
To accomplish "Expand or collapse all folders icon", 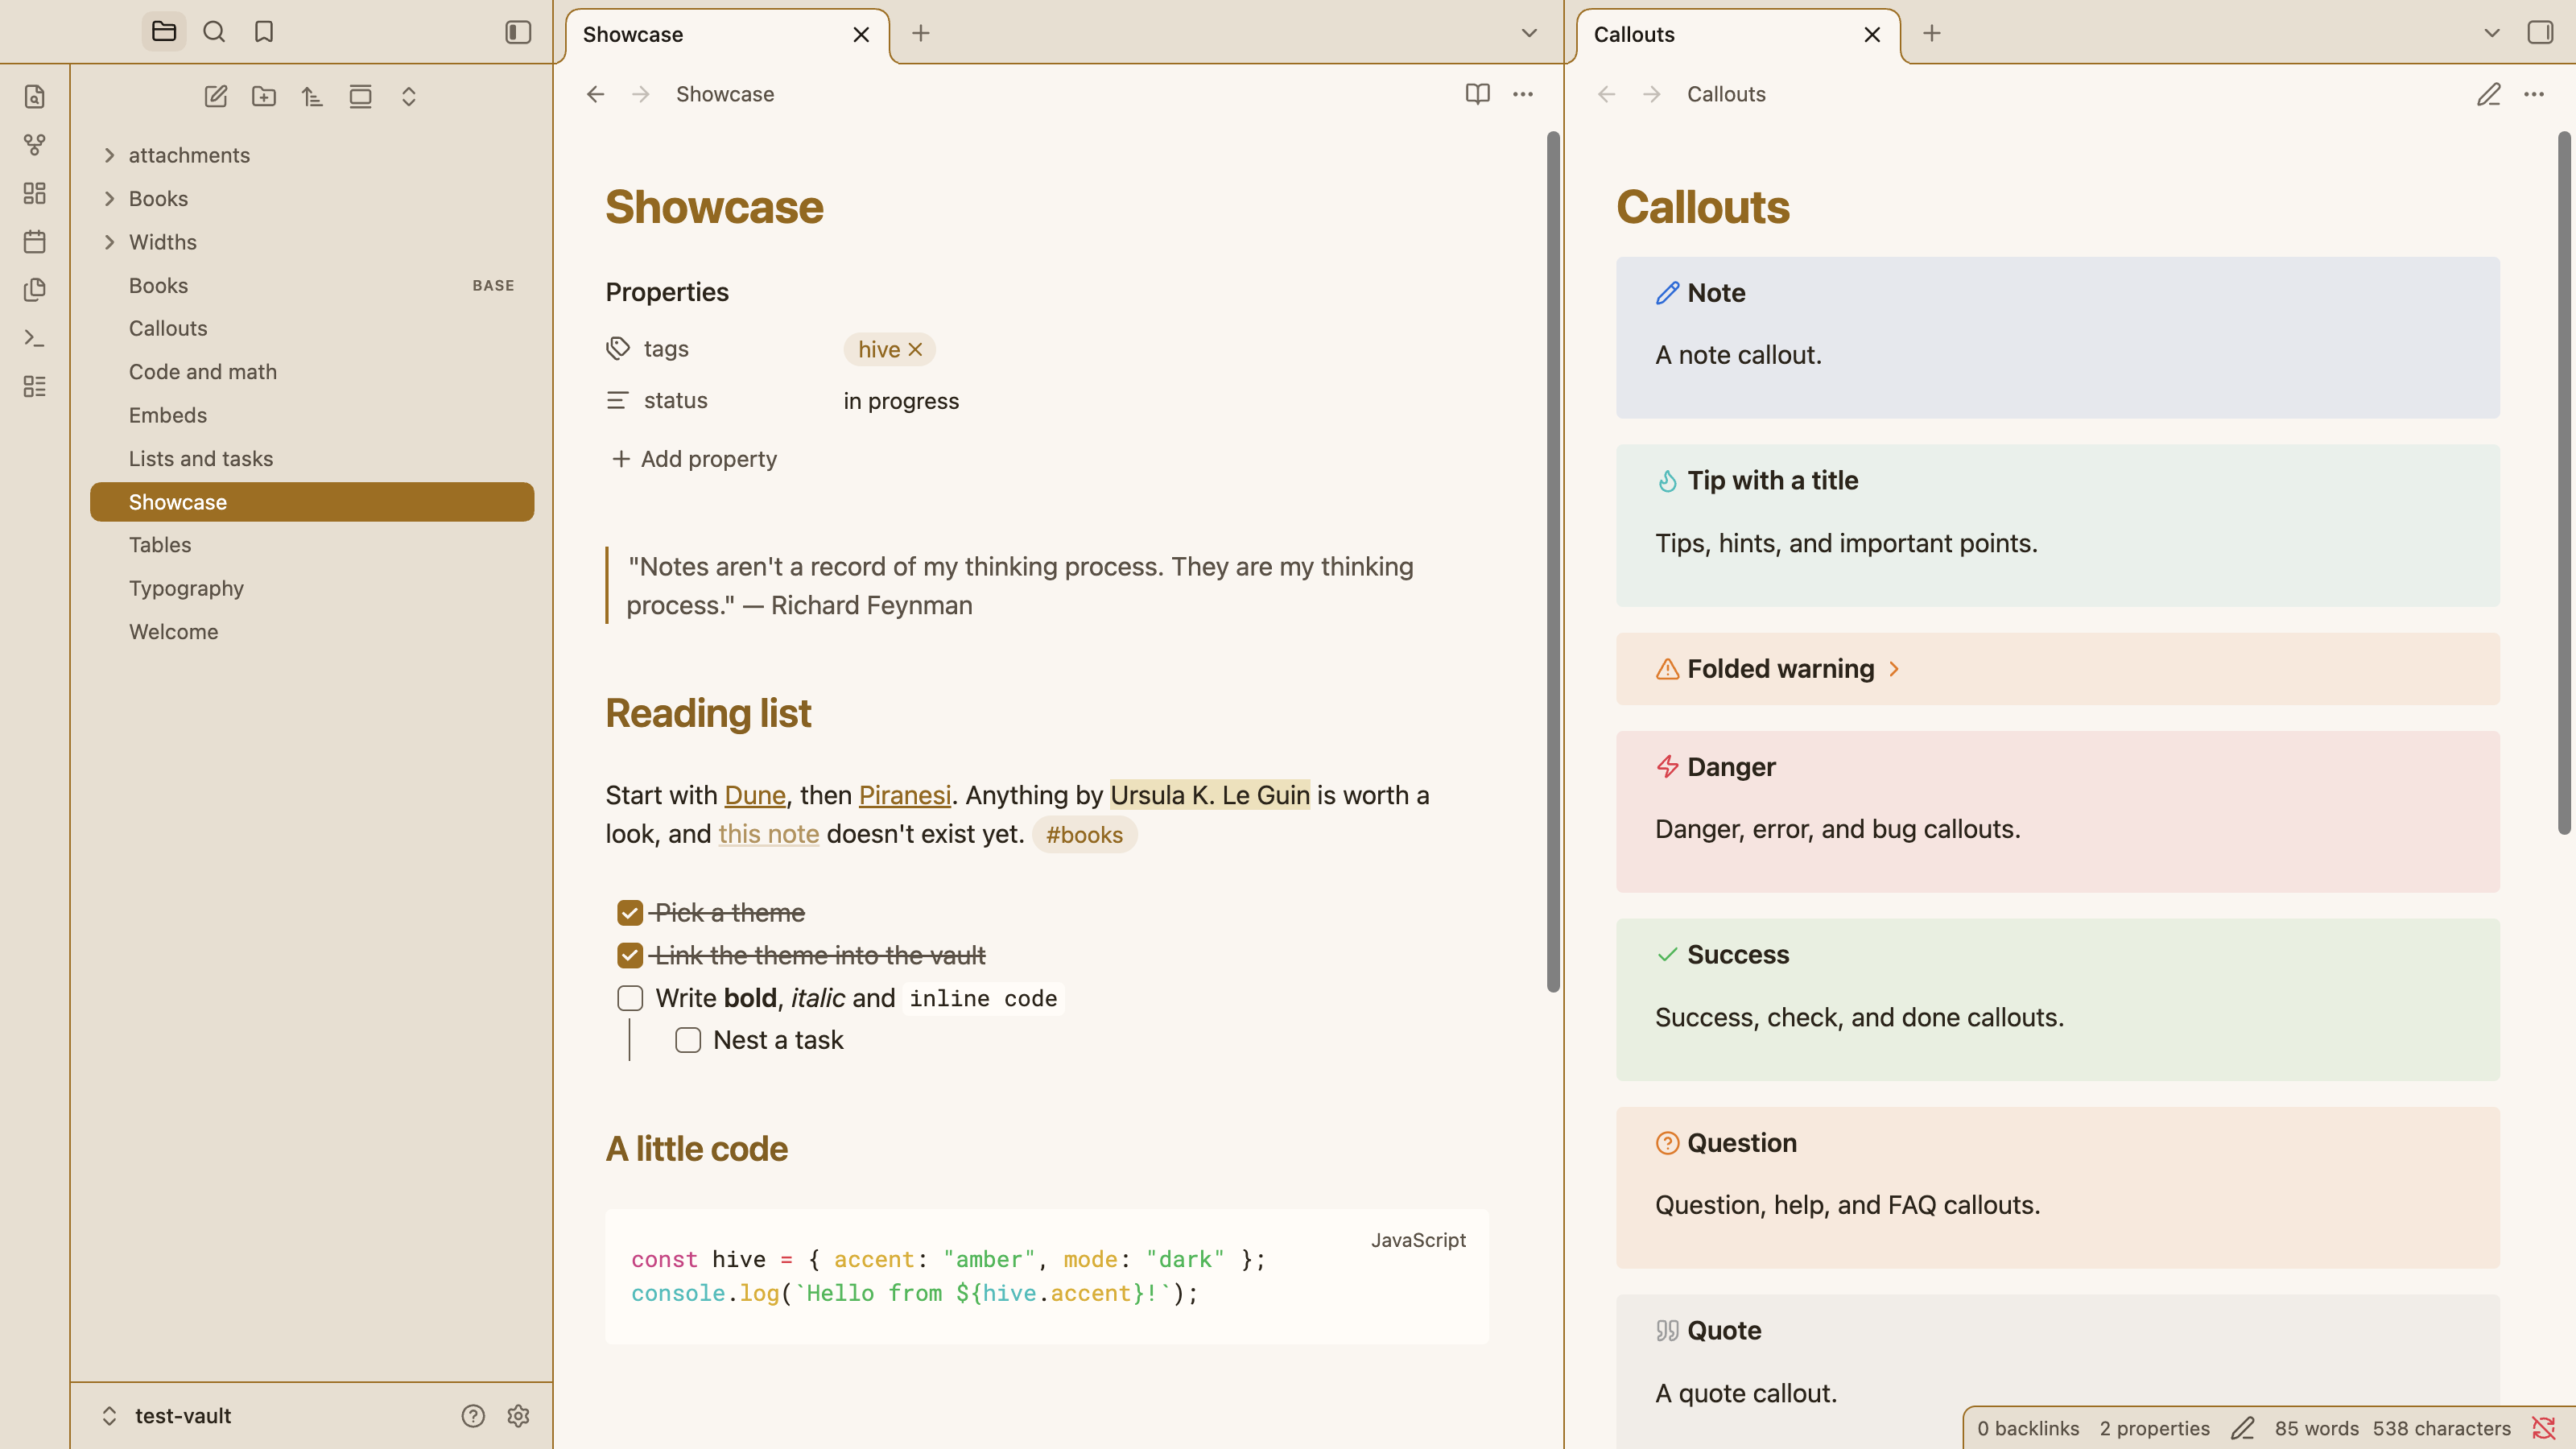I will [x=408, y=96].
